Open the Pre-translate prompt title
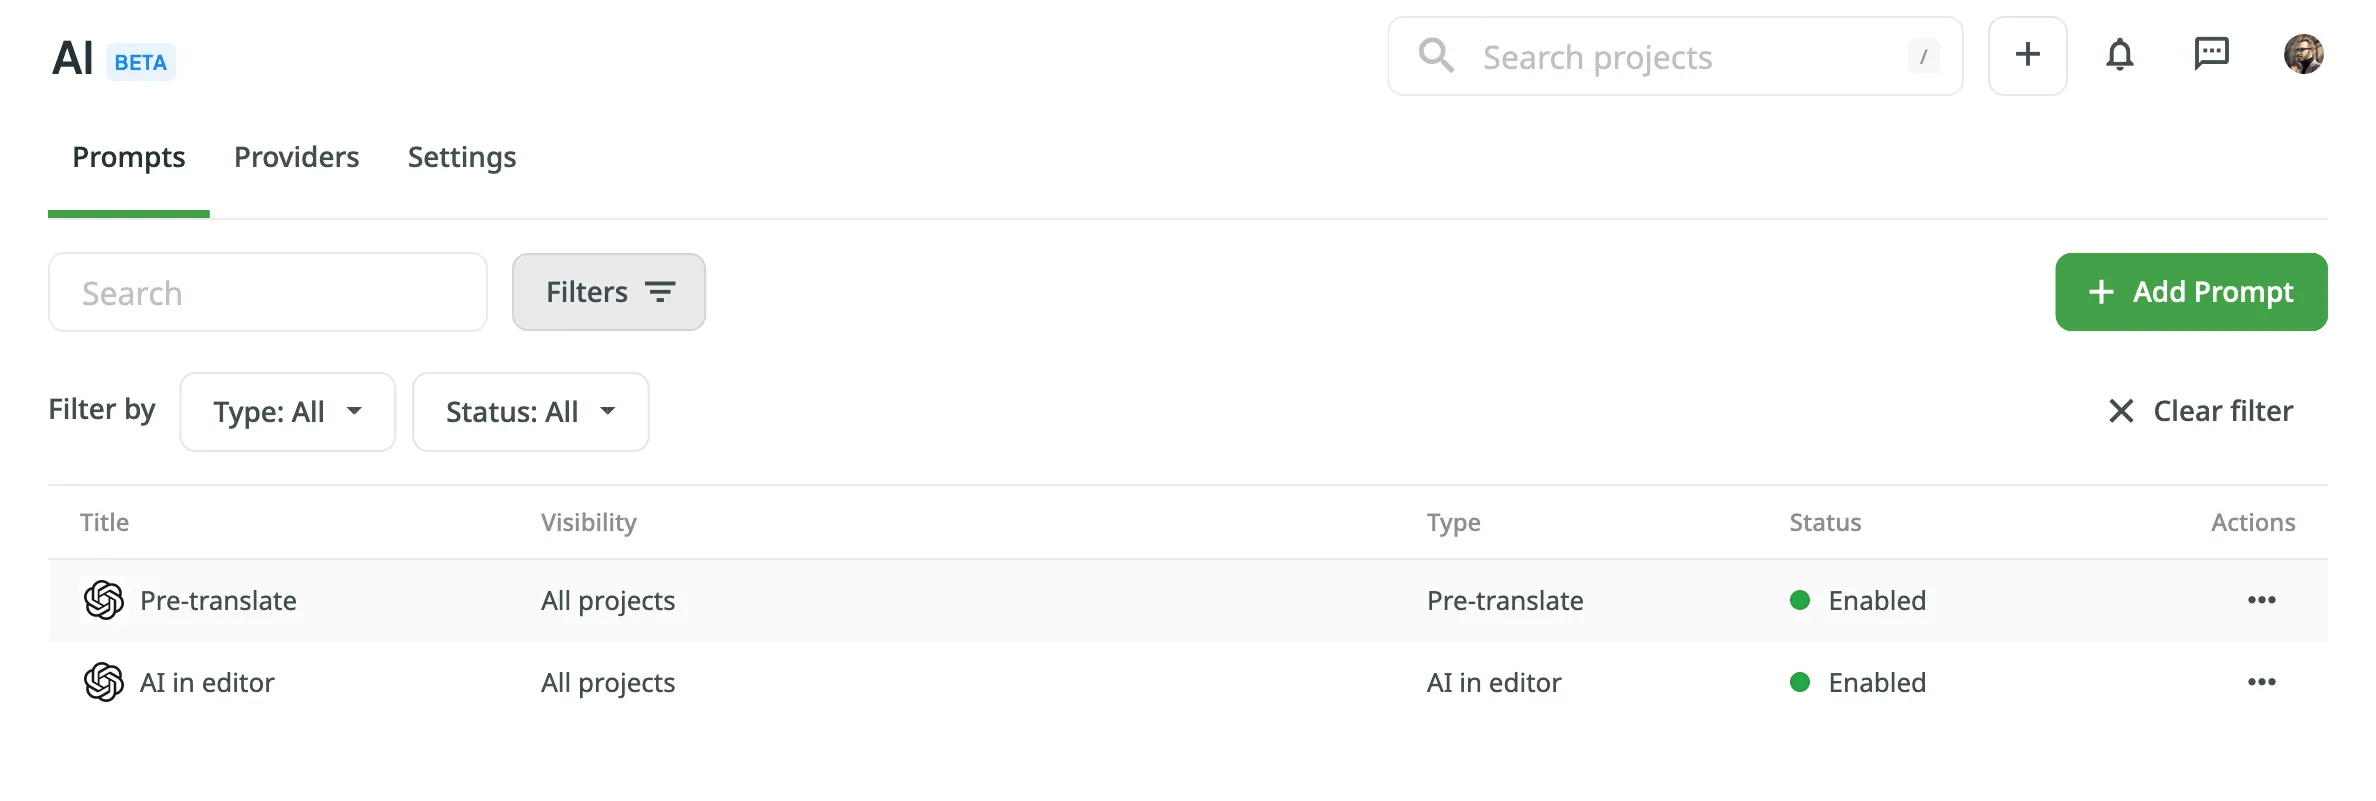The width and height of the screenshot is (2376, 801). tap(218, 600)
